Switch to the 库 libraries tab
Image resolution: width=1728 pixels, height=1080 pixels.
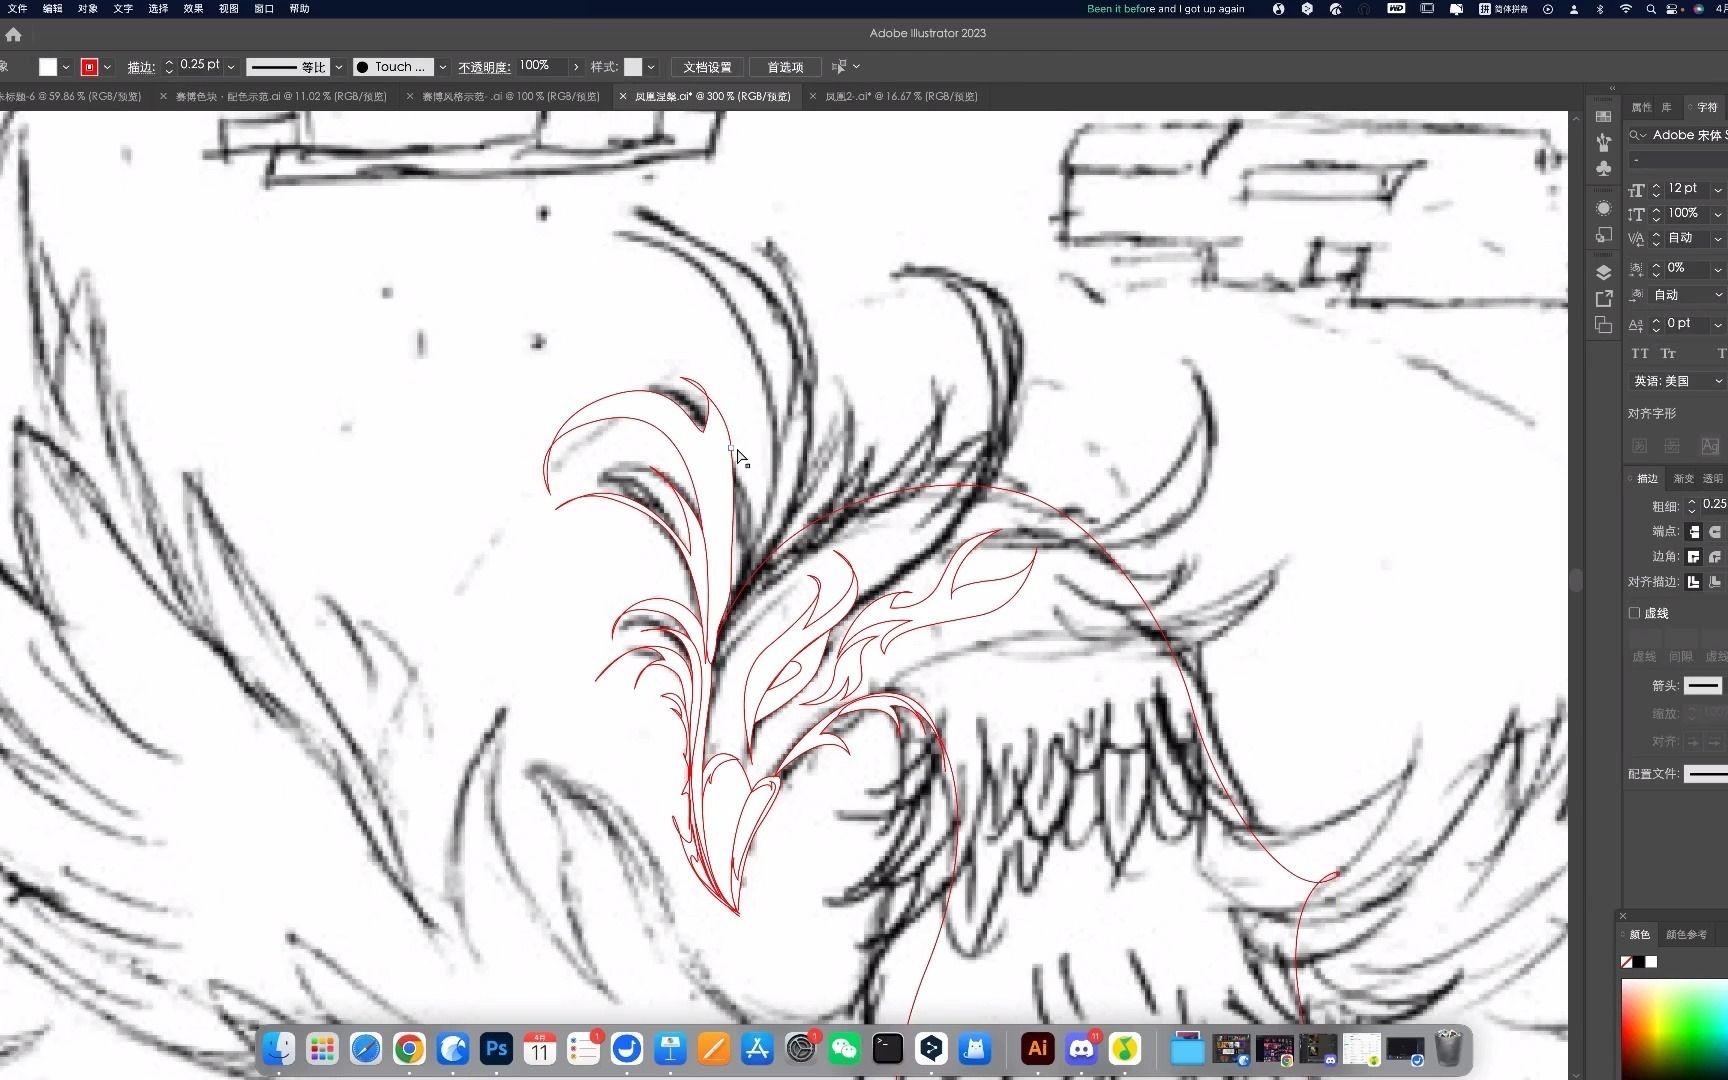(1667, 107)
